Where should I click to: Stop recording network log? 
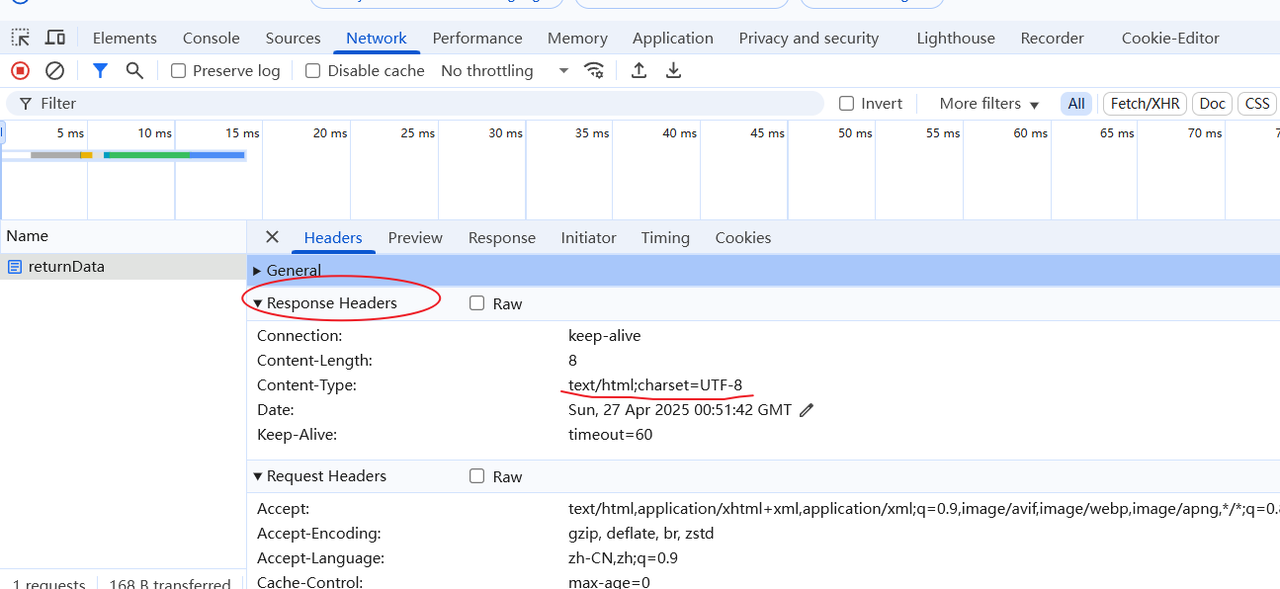click(20, 70)
